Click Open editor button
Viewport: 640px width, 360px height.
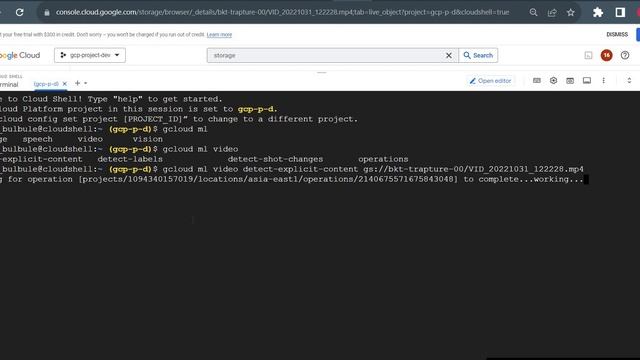click(x=490, y=81)
